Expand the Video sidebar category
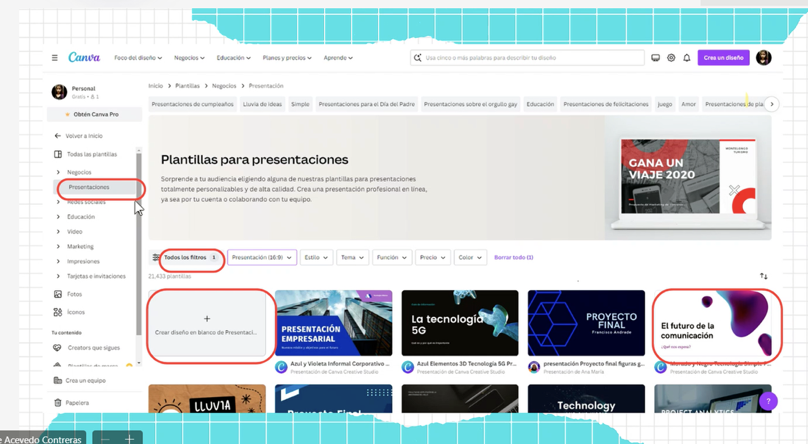808x444 pixels. (x=58, y=232)
